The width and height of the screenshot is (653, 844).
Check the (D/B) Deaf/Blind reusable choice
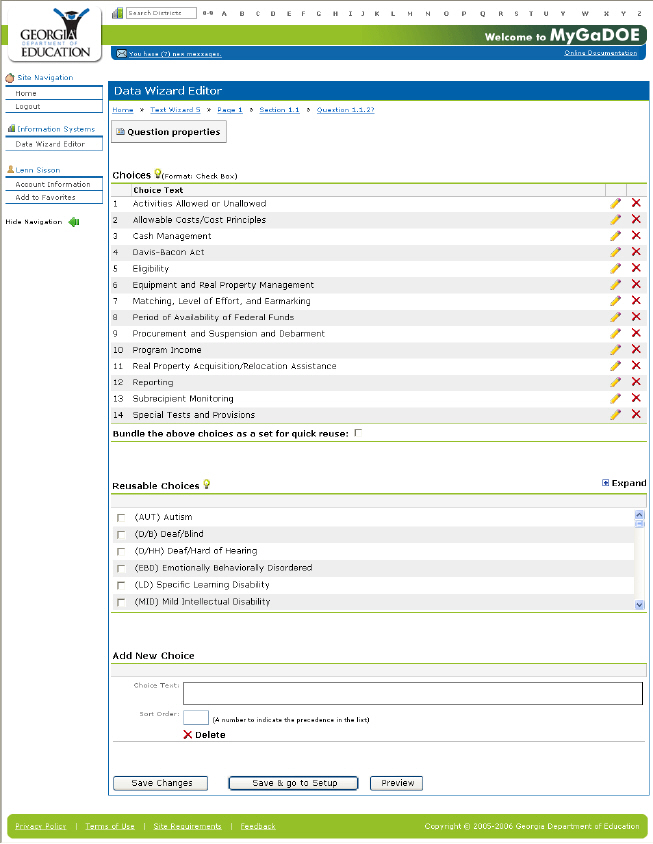point(121,534)
